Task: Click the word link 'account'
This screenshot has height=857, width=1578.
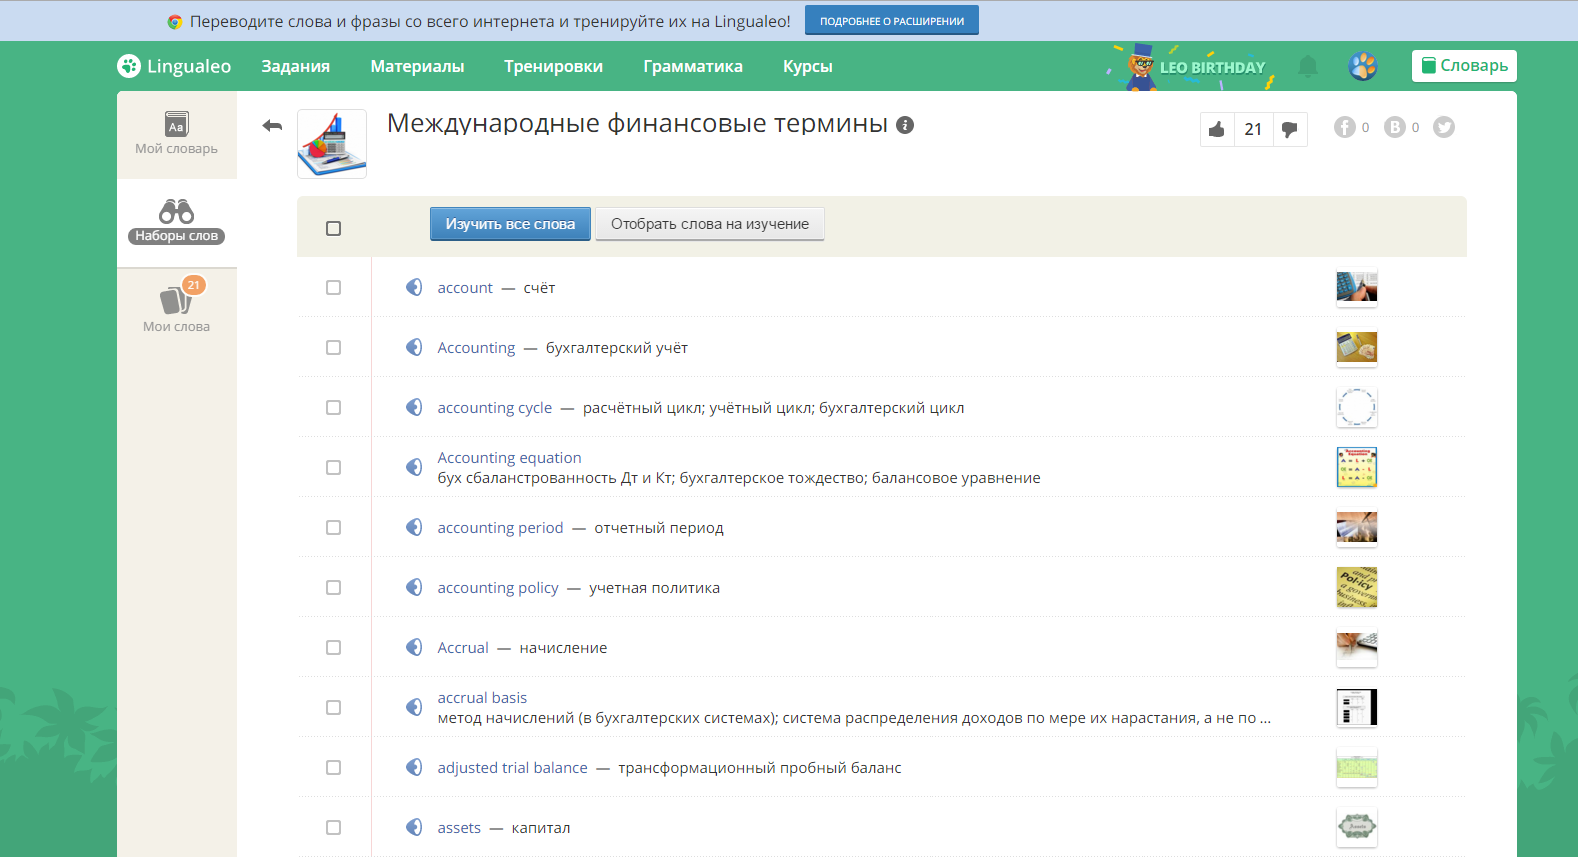Action: pyautogui.click(x=465, y=288)
